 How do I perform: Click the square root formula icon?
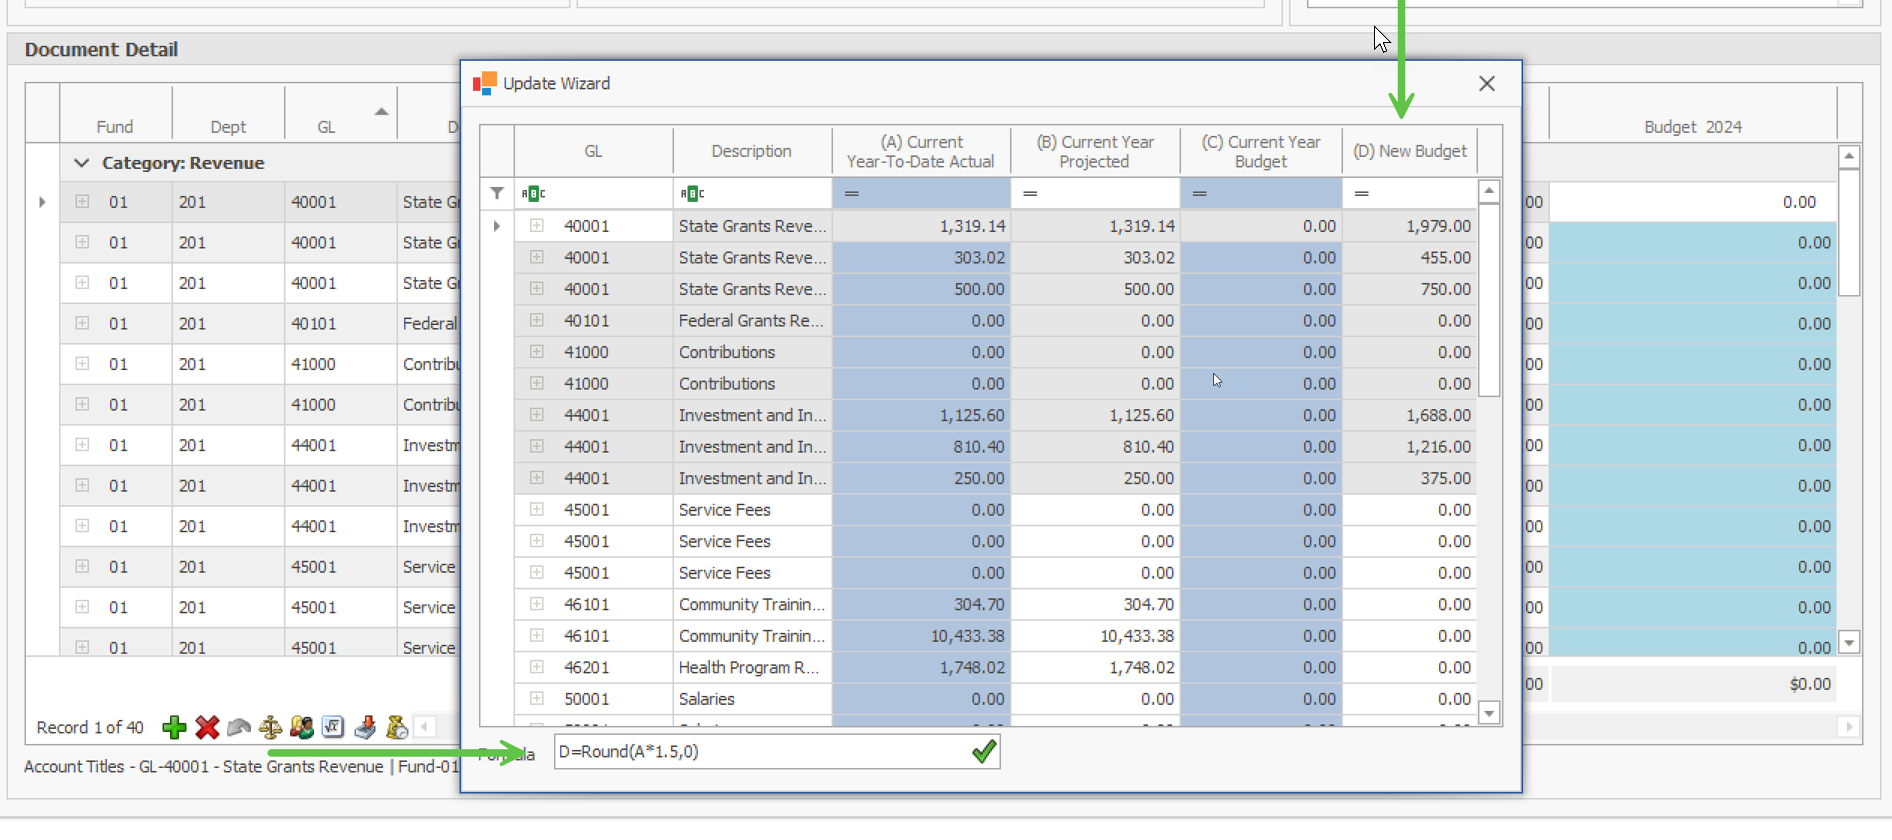point(333,727)
